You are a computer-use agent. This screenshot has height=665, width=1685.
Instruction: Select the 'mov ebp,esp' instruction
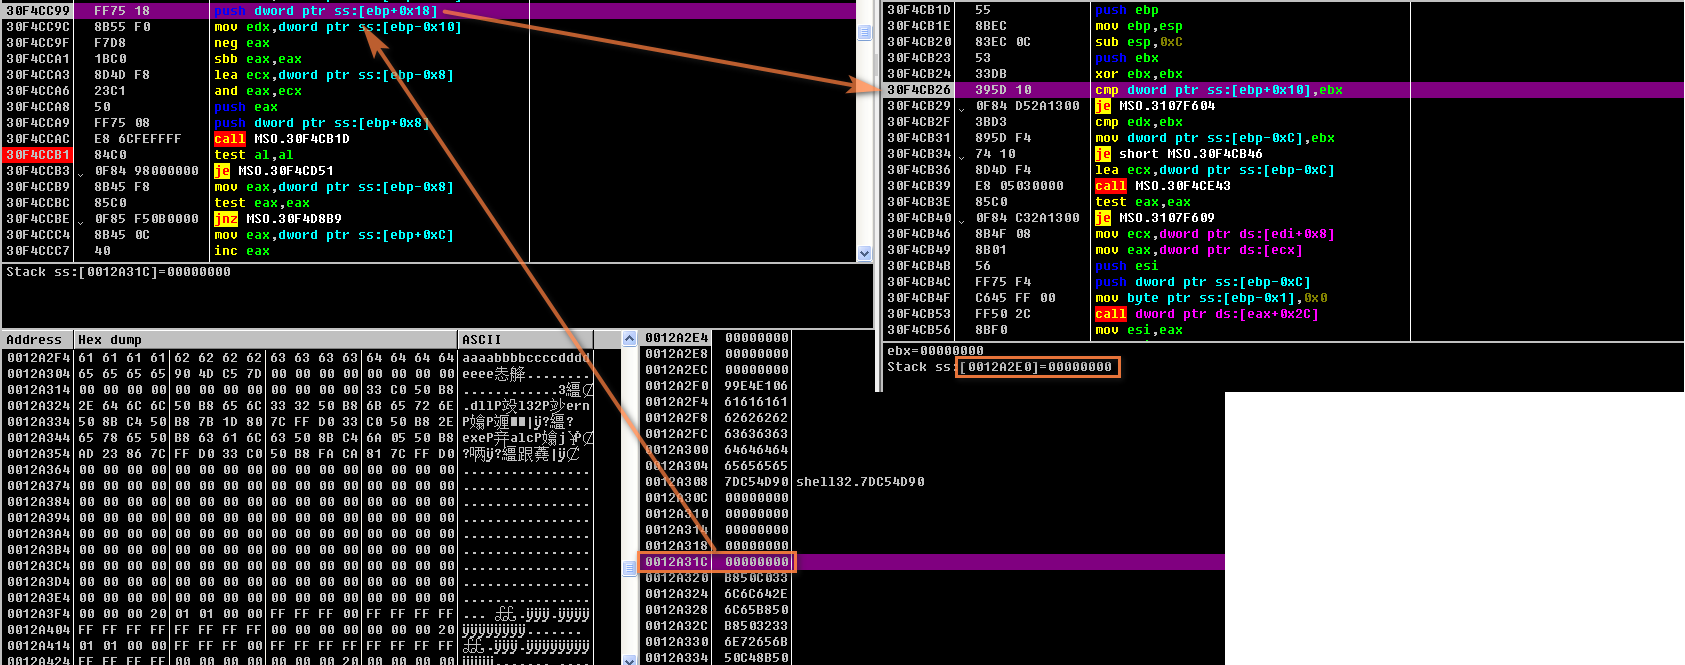coord(1139,26)
